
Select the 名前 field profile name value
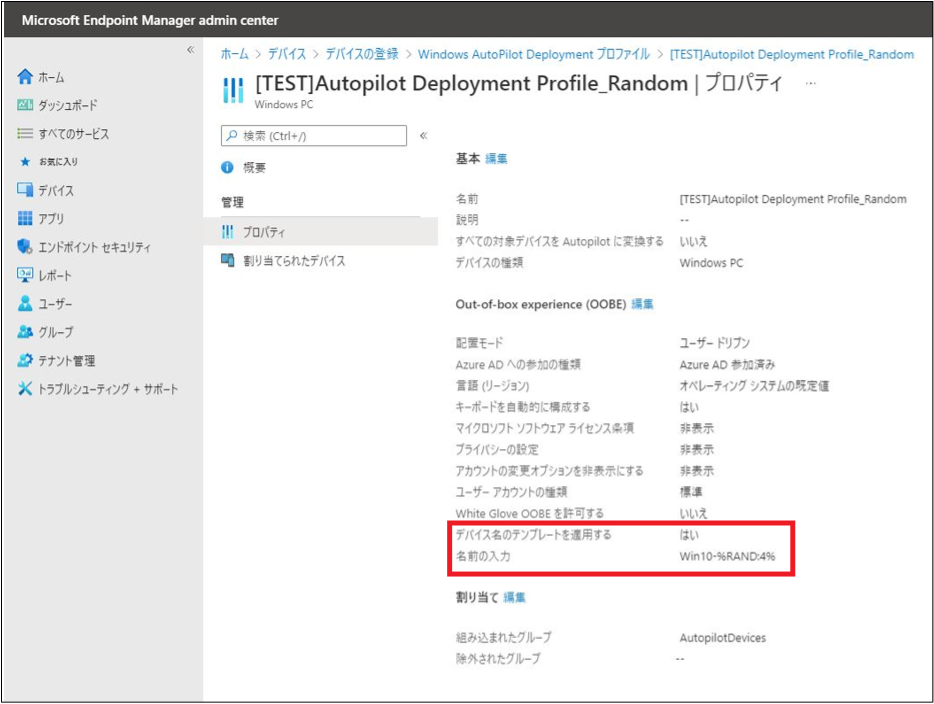pyautogui.click(x=793, y=199)
